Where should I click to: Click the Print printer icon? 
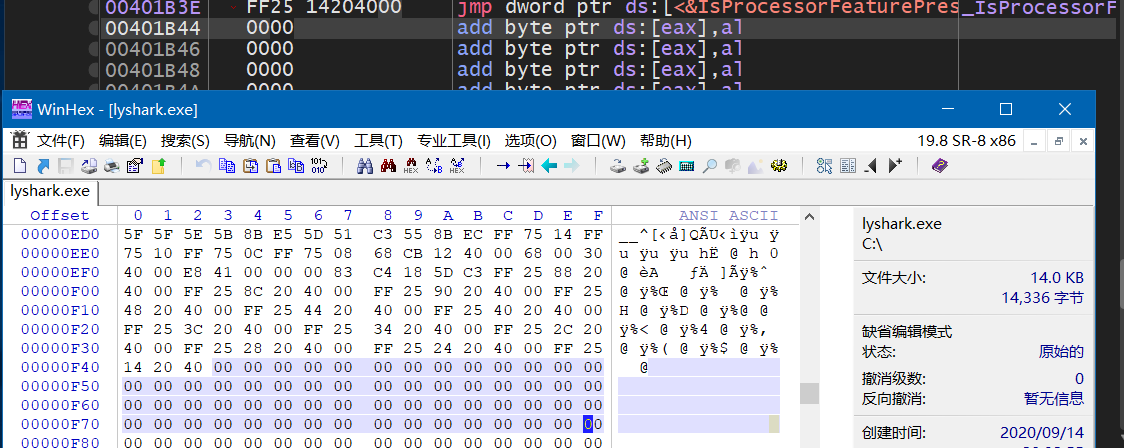click(x=112, y=166)
